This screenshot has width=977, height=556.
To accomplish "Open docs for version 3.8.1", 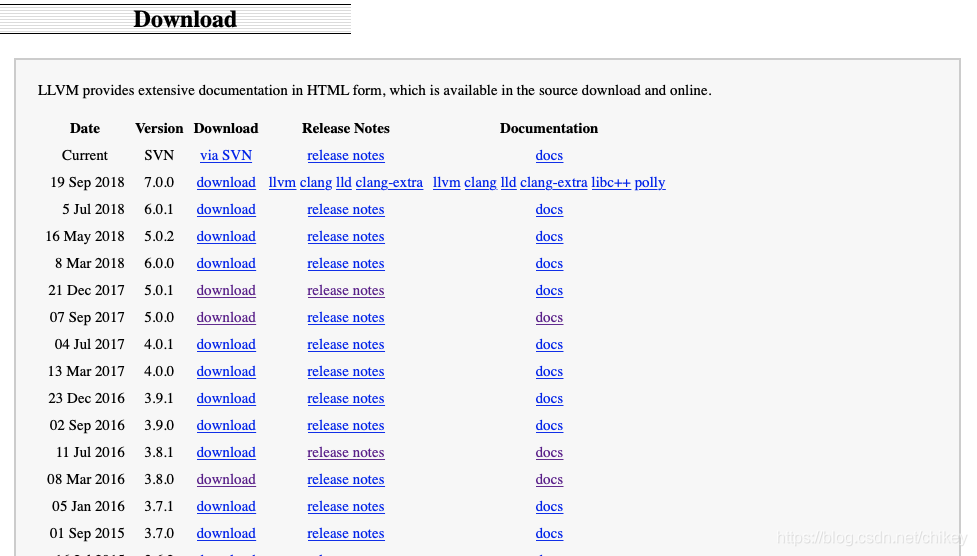I will point(549,453).
